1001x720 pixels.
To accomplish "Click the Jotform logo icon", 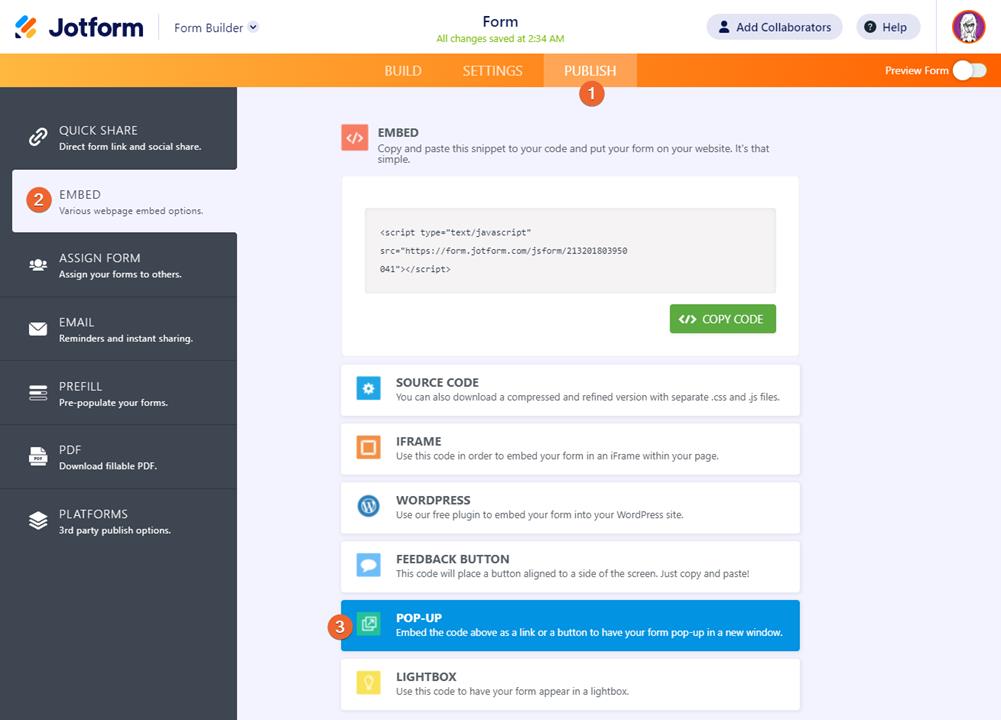I will tap(26, 27).
